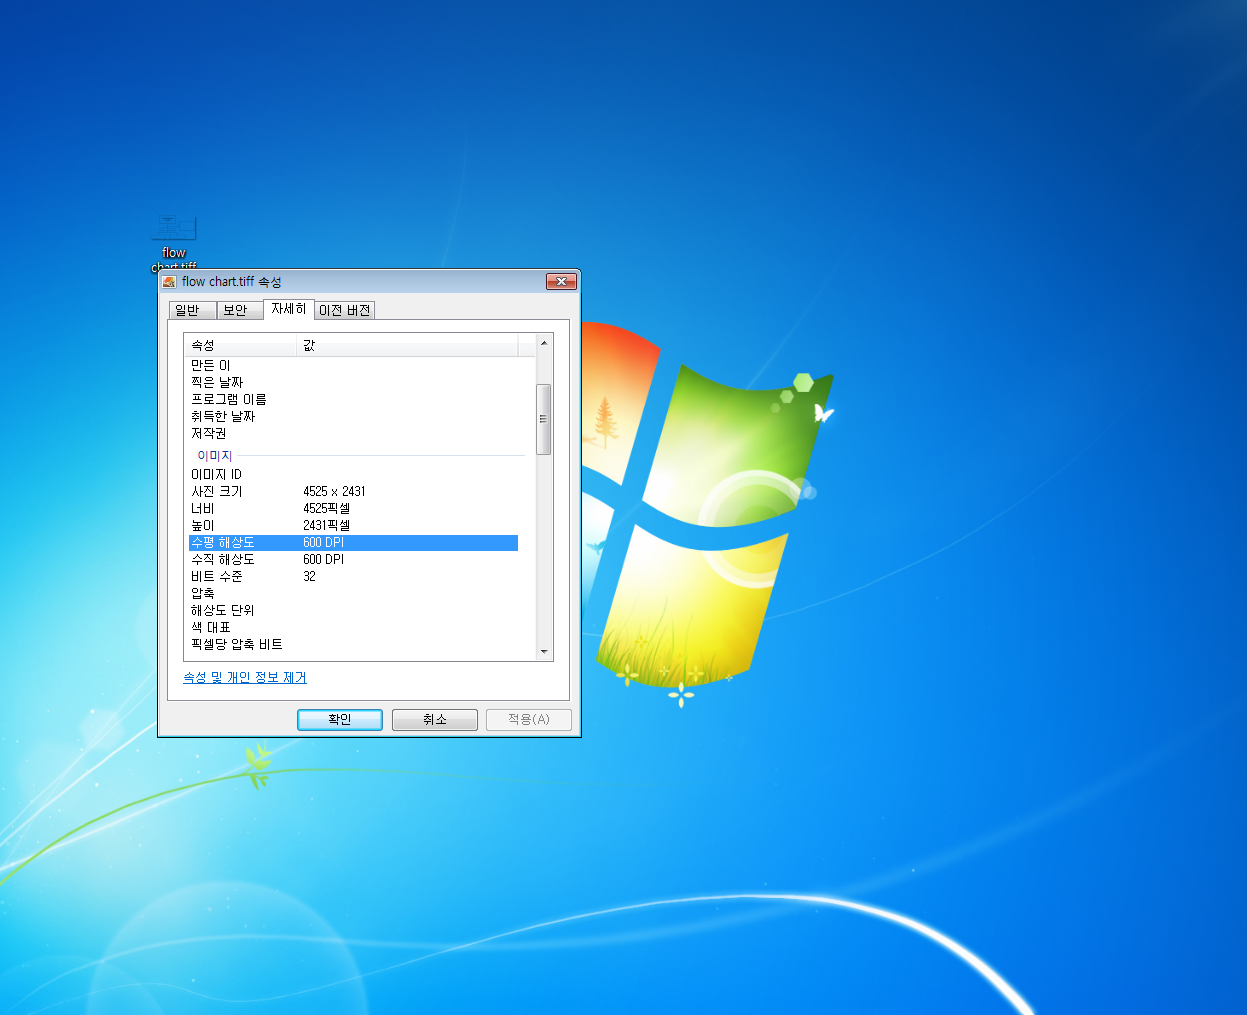Viewport: 1247px width, 1015px height.
Task: Select the 이미지 ID row
Action: click(353, 475)
